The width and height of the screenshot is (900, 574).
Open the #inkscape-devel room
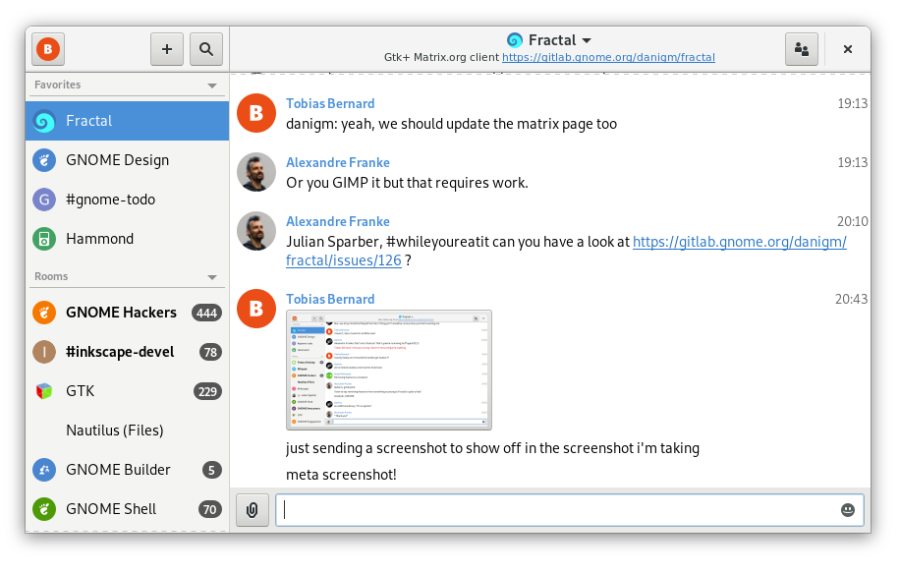coord(127,352)
